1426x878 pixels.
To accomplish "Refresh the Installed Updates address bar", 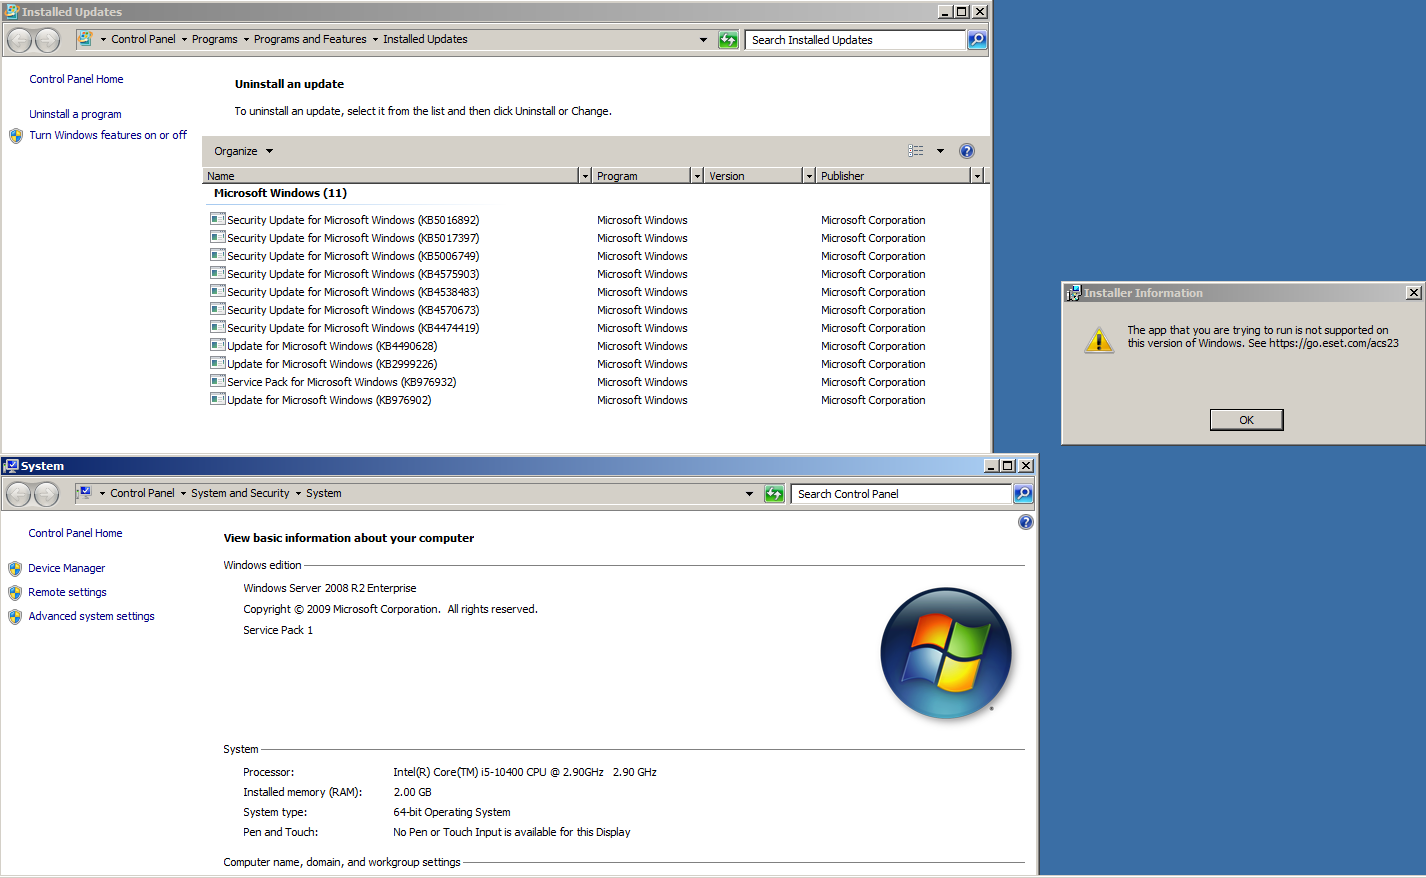I will point(728,40).
